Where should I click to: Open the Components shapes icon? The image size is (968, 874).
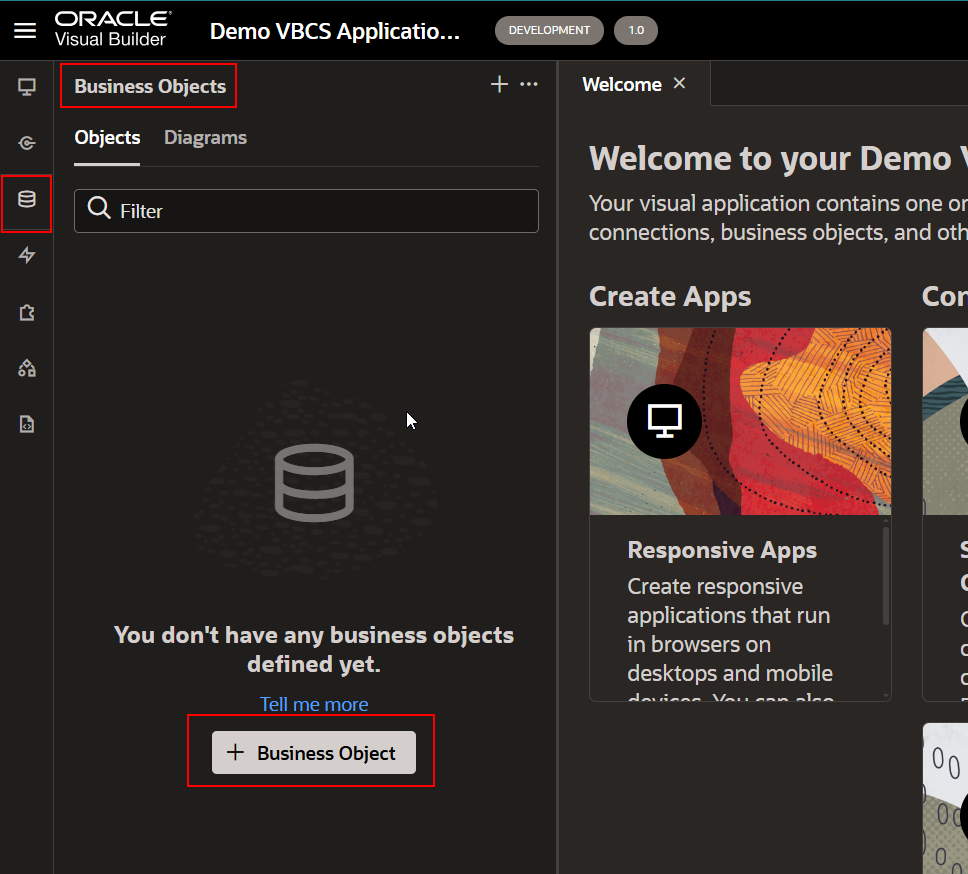click(27, 368)
